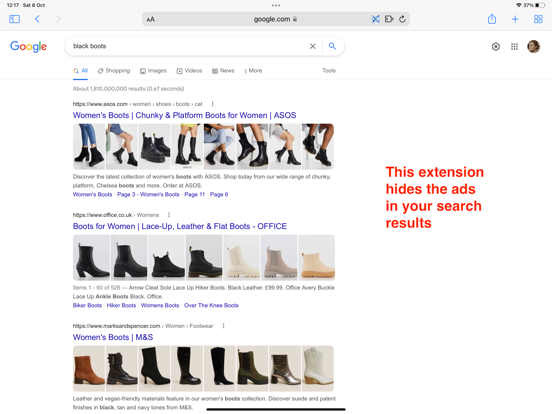This screenshot has height=414, width=552.
Task: Open the OFFICE Boots for Women result title
Action: coord(180,226)
